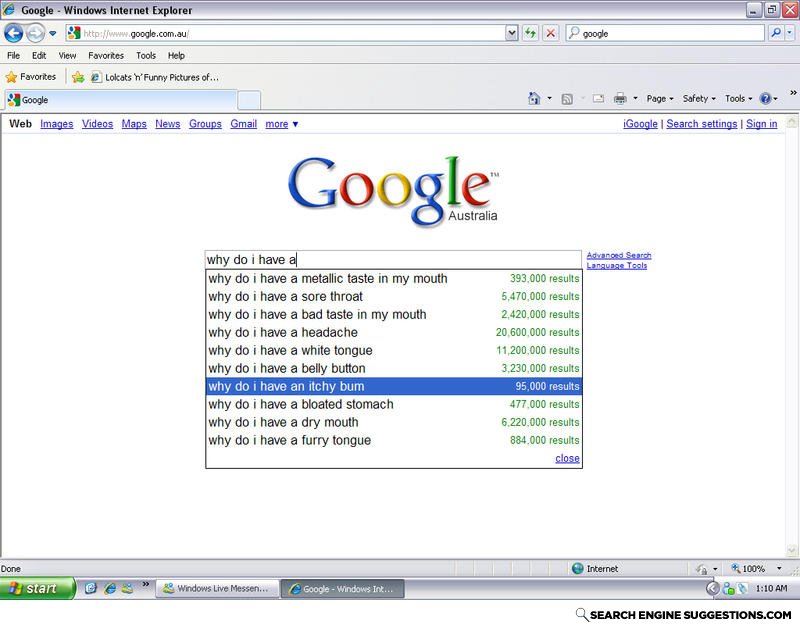800x626 pixels.
Task: Select suggestion 'why do i have a bloated stomach'
Action: tap(394, 405)
